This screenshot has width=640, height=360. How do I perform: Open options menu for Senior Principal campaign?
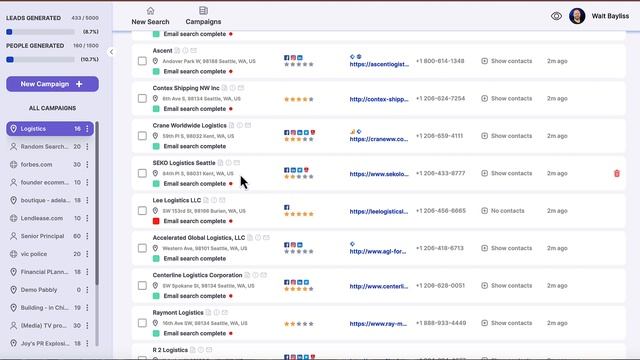tap(87, 236)
